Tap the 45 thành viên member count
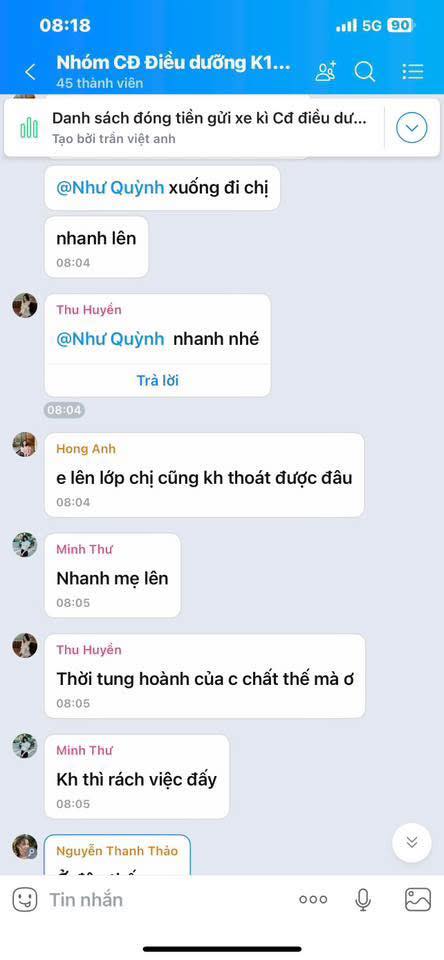 click(99, 83)
